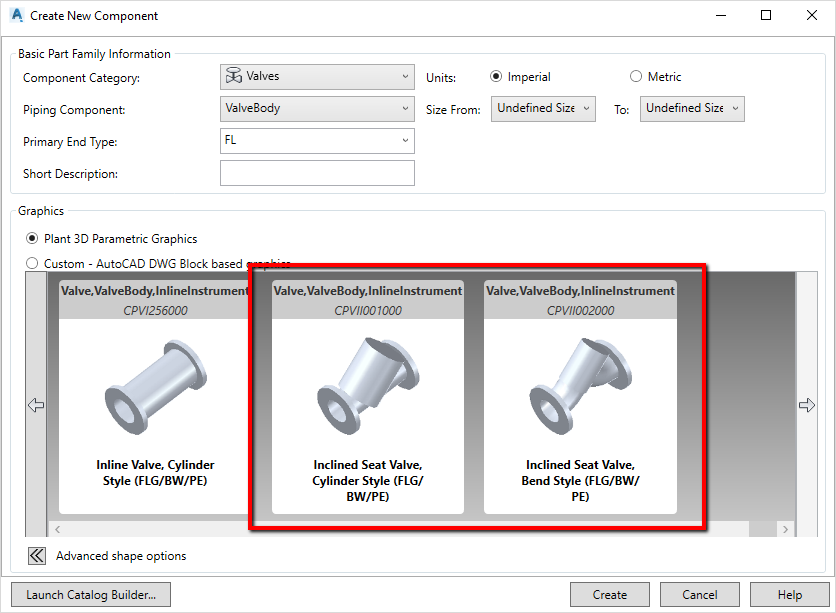The image size is (836, 613).
Task: Select the Inline Valve Cylinder Style thumbnail
Action: [x=155, y=397]
